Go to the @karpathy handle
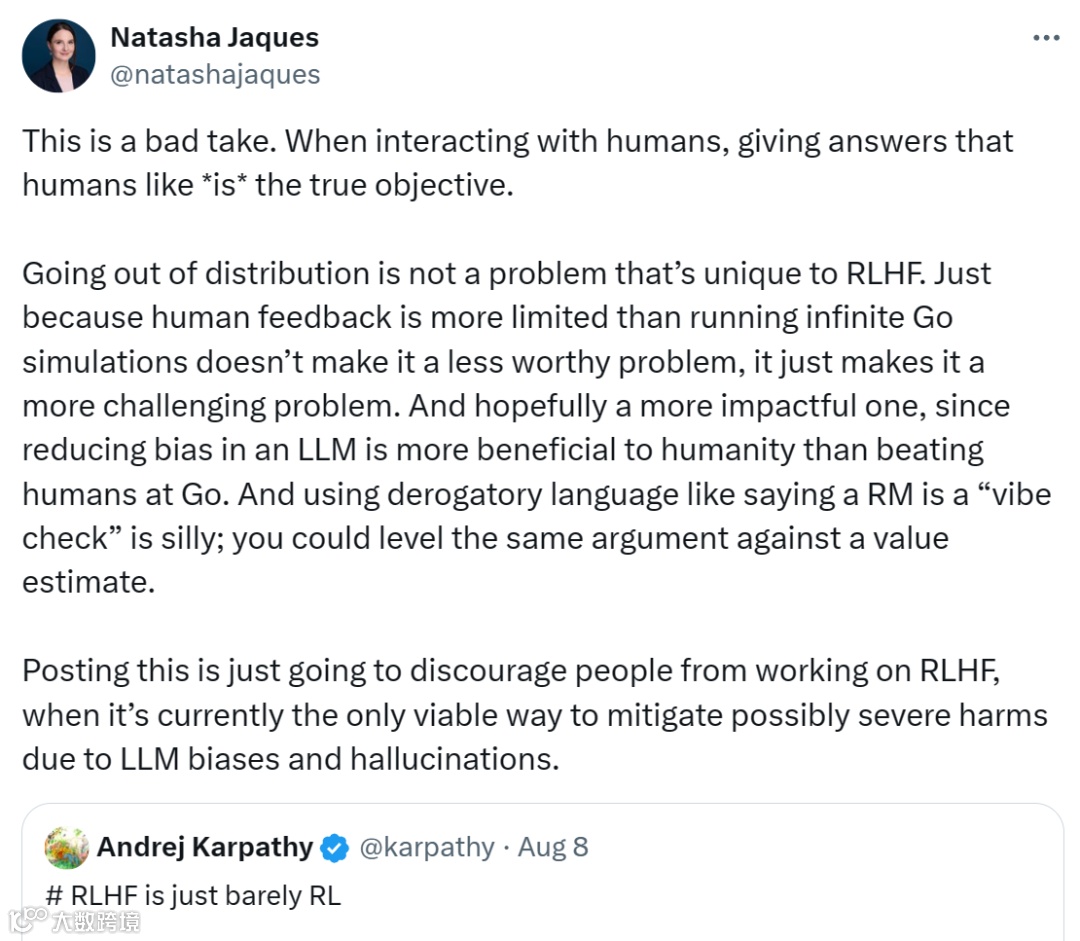Image resolution: width=1080 pixels, height=941 pixels. tap(427, 848)
